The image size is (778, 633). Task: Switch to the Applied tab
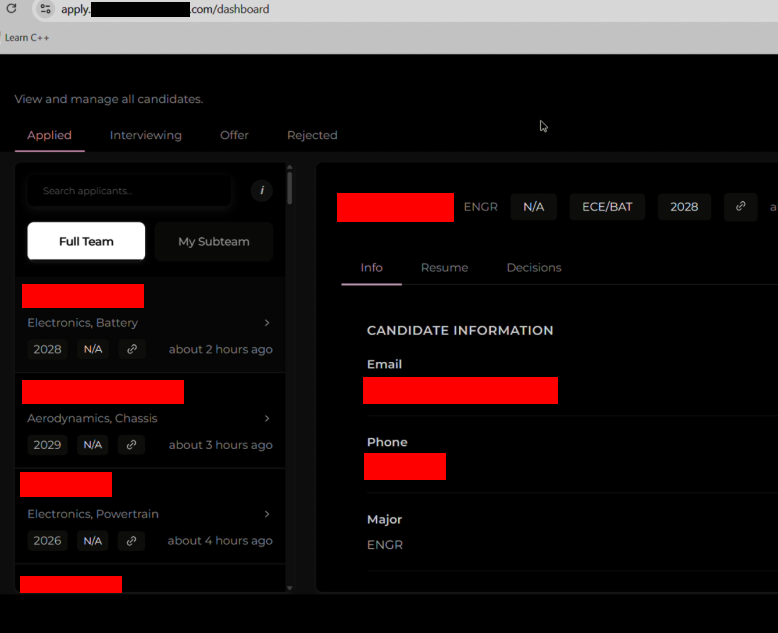50,135
